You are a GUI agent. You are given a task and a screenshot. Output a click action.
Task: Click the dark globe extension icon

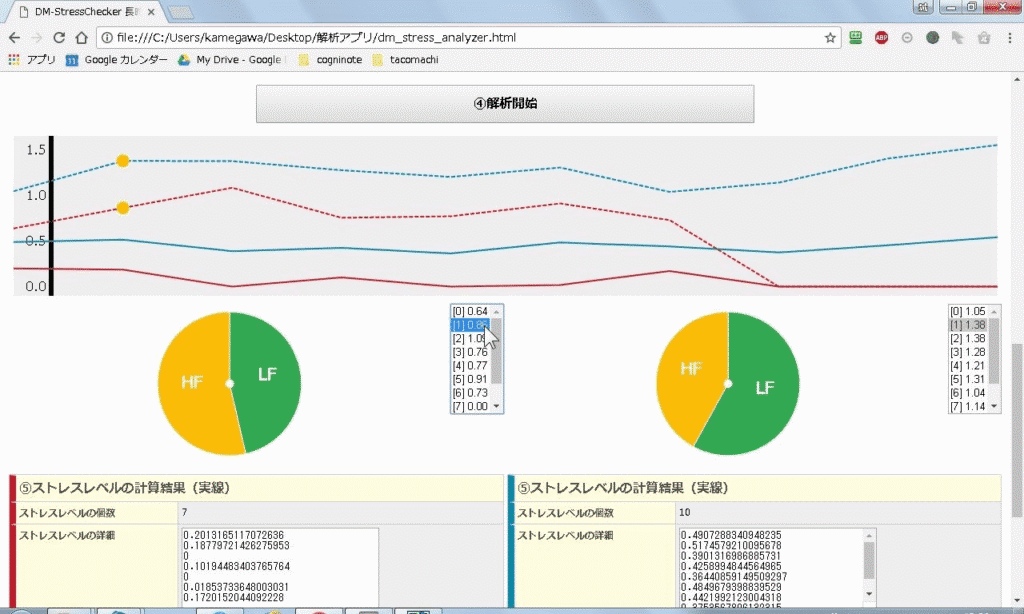click(930, 37)
